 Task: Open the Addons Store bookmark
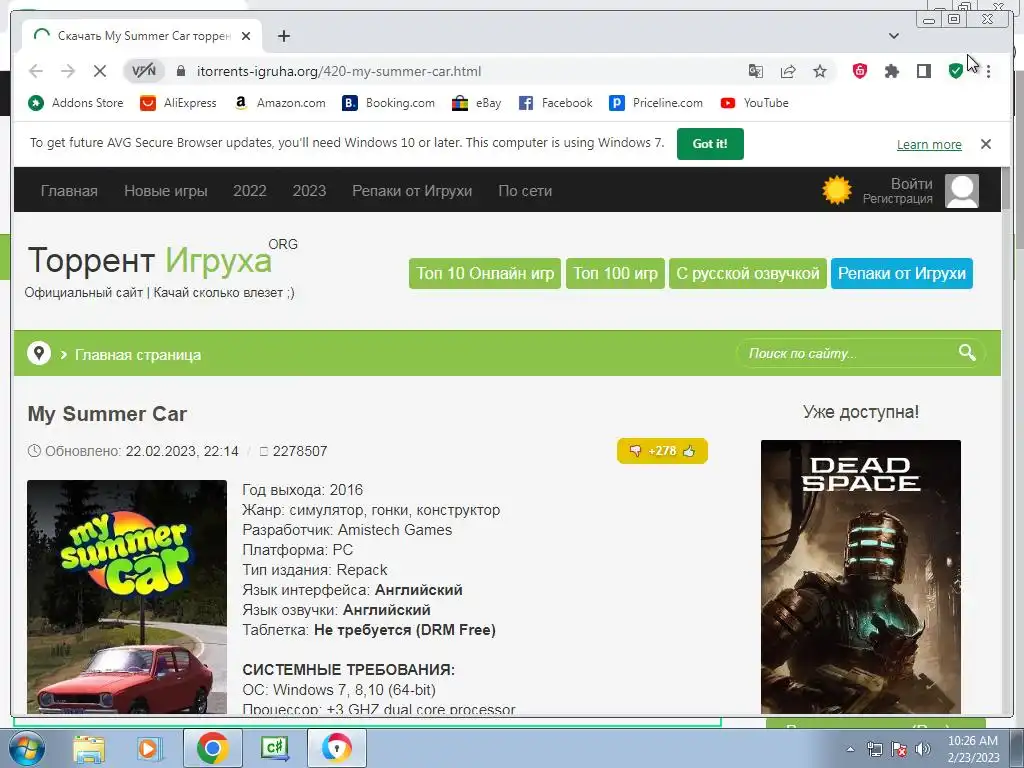(x=76, y=103)
